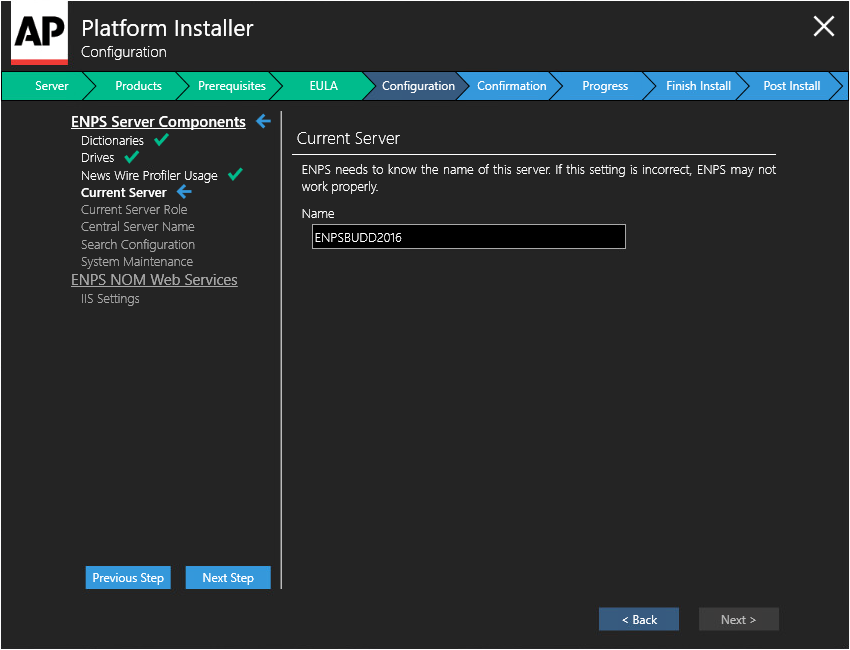Select Dictionaries in the step list
This screenshot has height=650, width=850.
(x=112, y=140)
